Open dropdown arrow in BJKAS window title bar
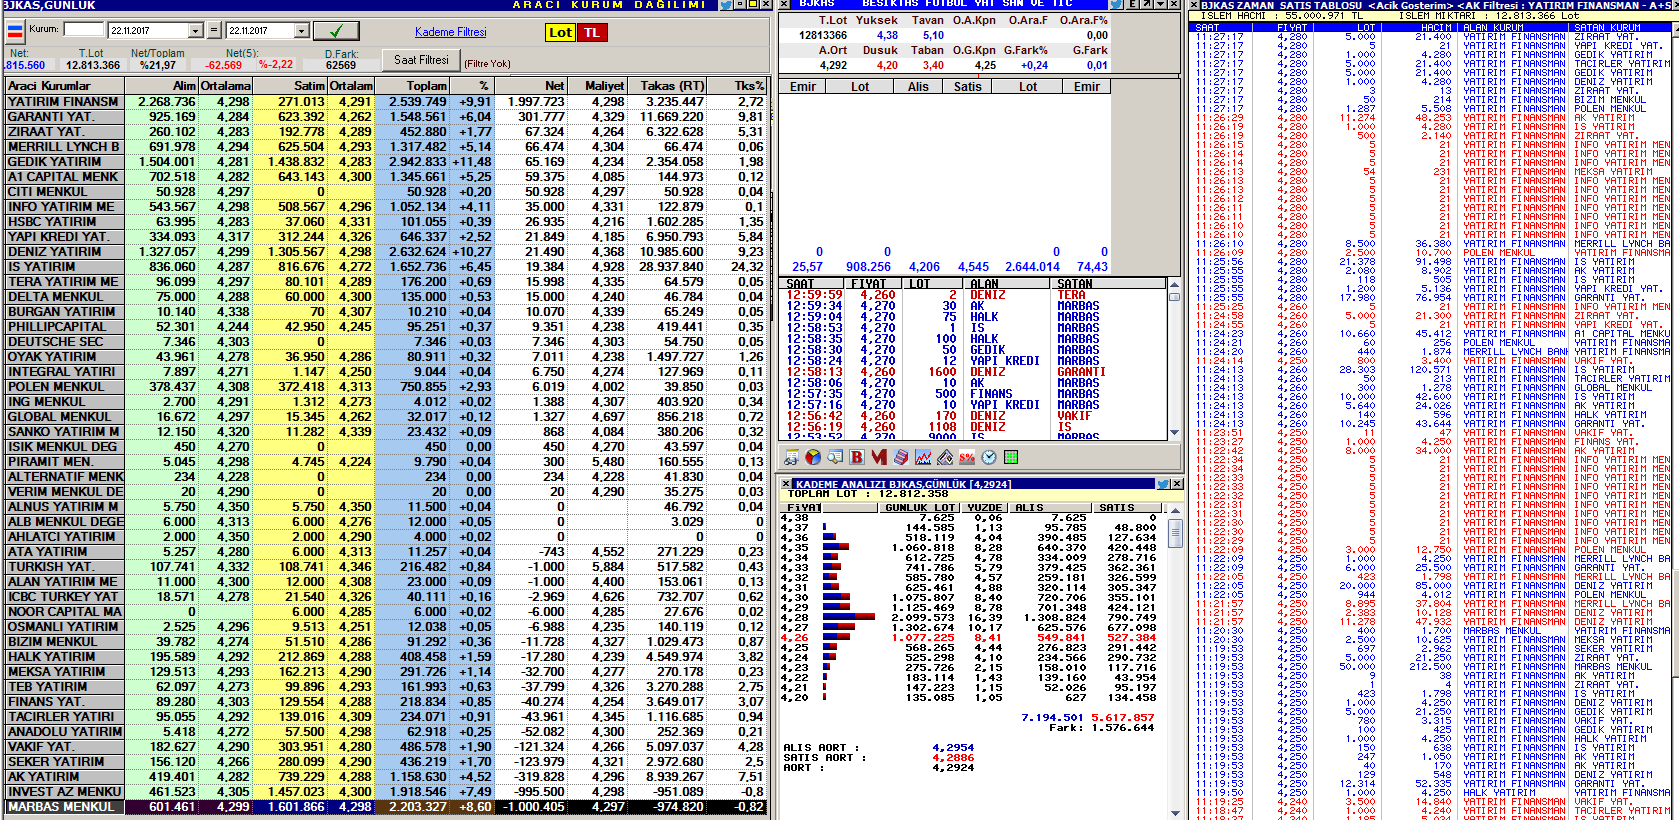1679x820 pixels. [x=1160, y=5]
